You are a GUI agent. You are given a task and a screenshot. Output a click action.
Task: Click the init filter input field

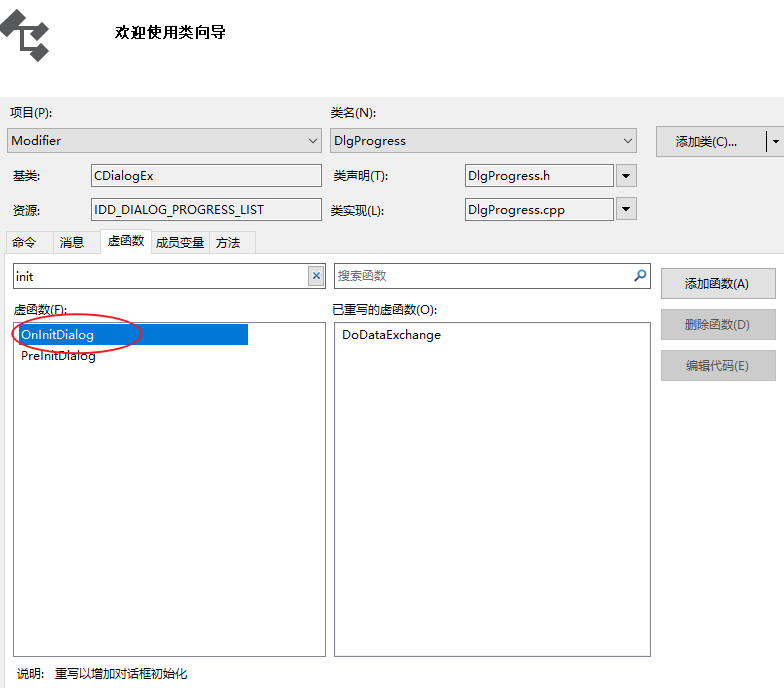tap(160, 276)
